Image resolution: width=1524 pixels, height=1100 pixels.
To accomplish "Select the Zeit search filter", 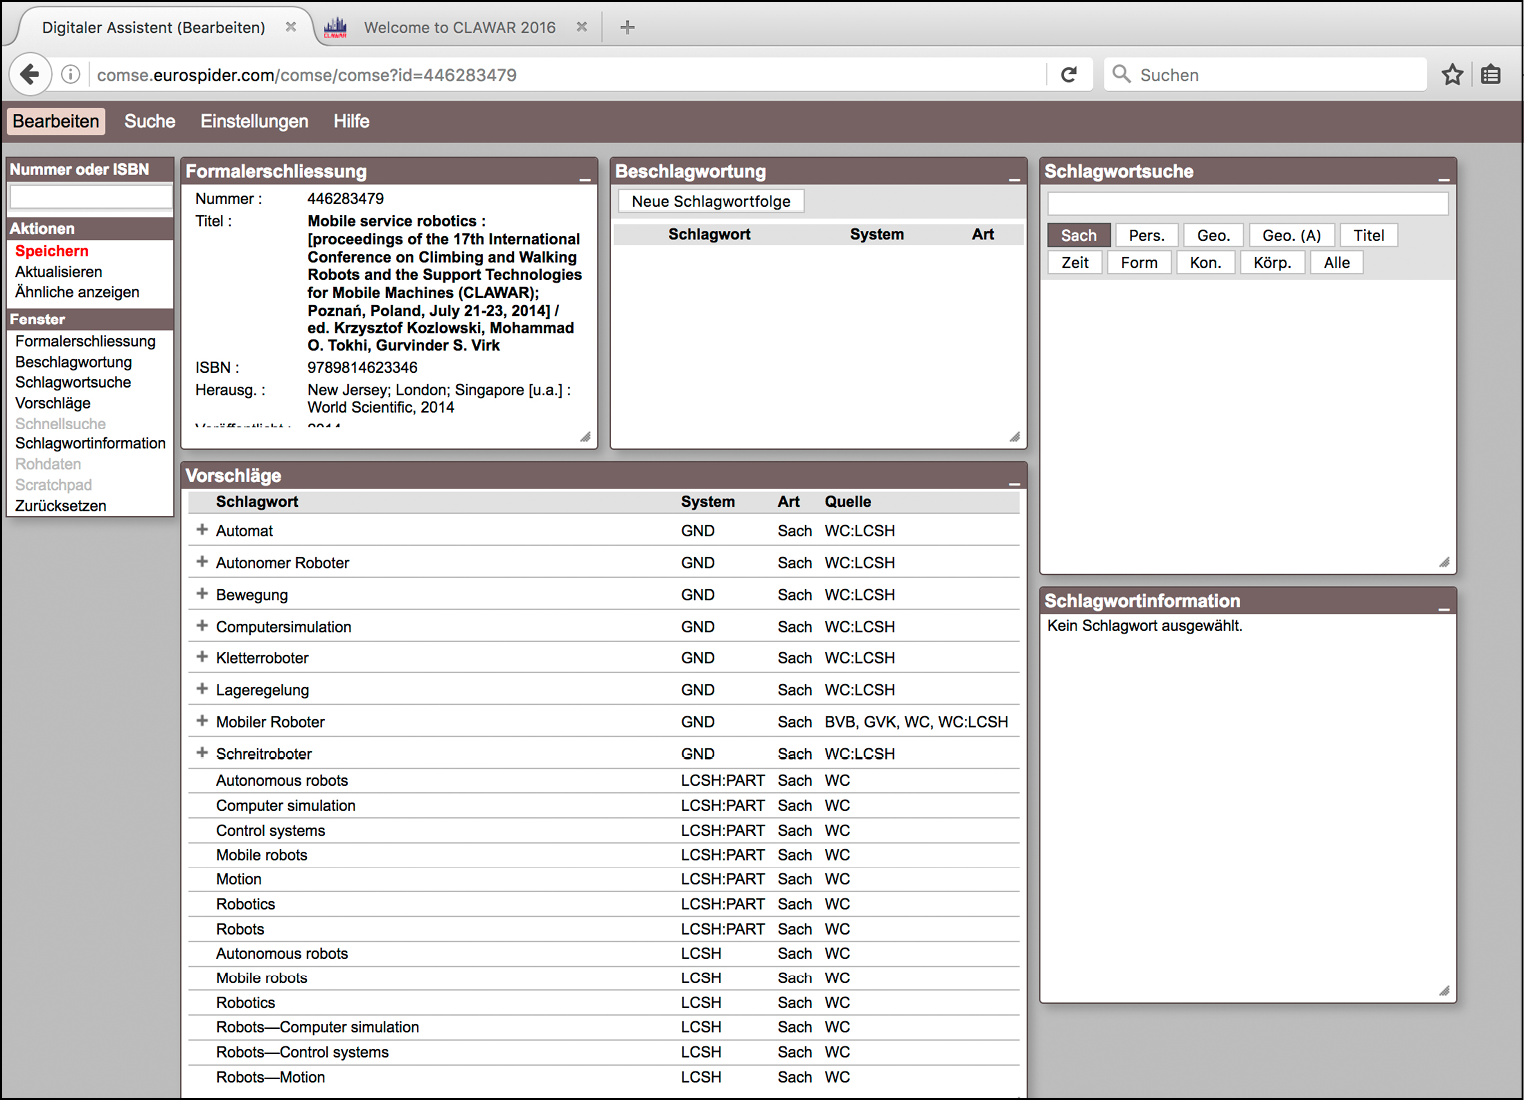I will [1075, 262].
